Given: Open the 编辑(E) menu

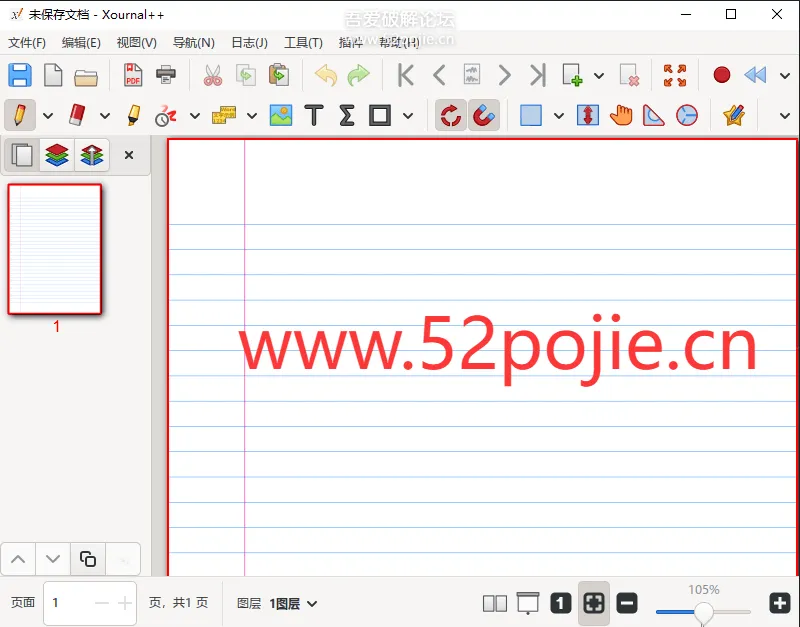Looking at the screenshot, I should [x=81, y=42].
